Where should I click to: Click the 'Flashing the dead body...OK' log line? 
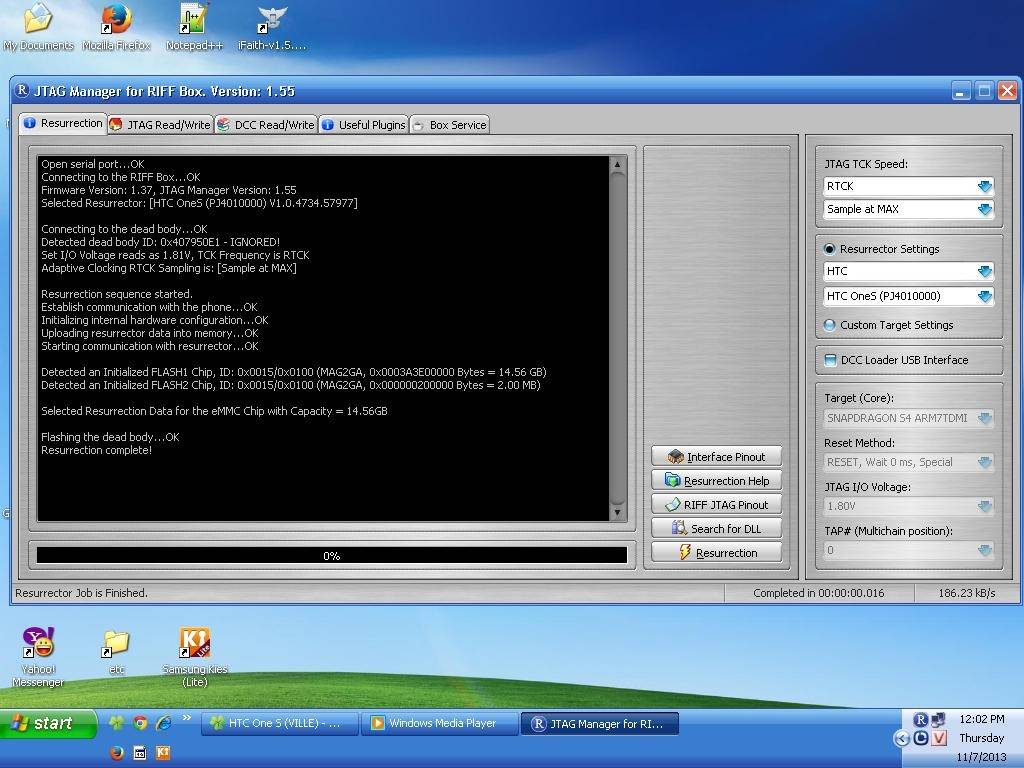tap(110, 437)
